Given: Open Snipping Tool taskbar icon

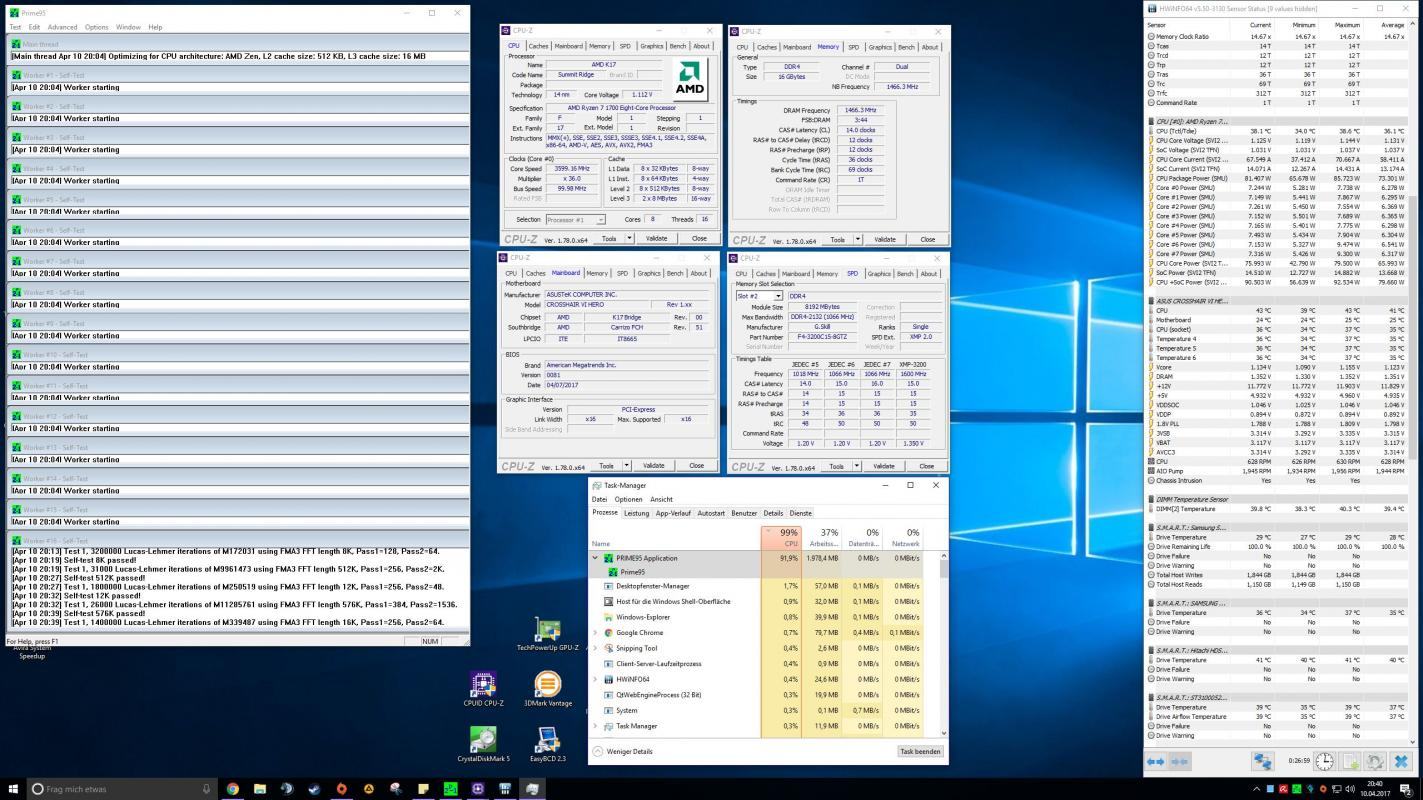Looking at the screenshot, I should pyautogui.click(x=395, y=789).
